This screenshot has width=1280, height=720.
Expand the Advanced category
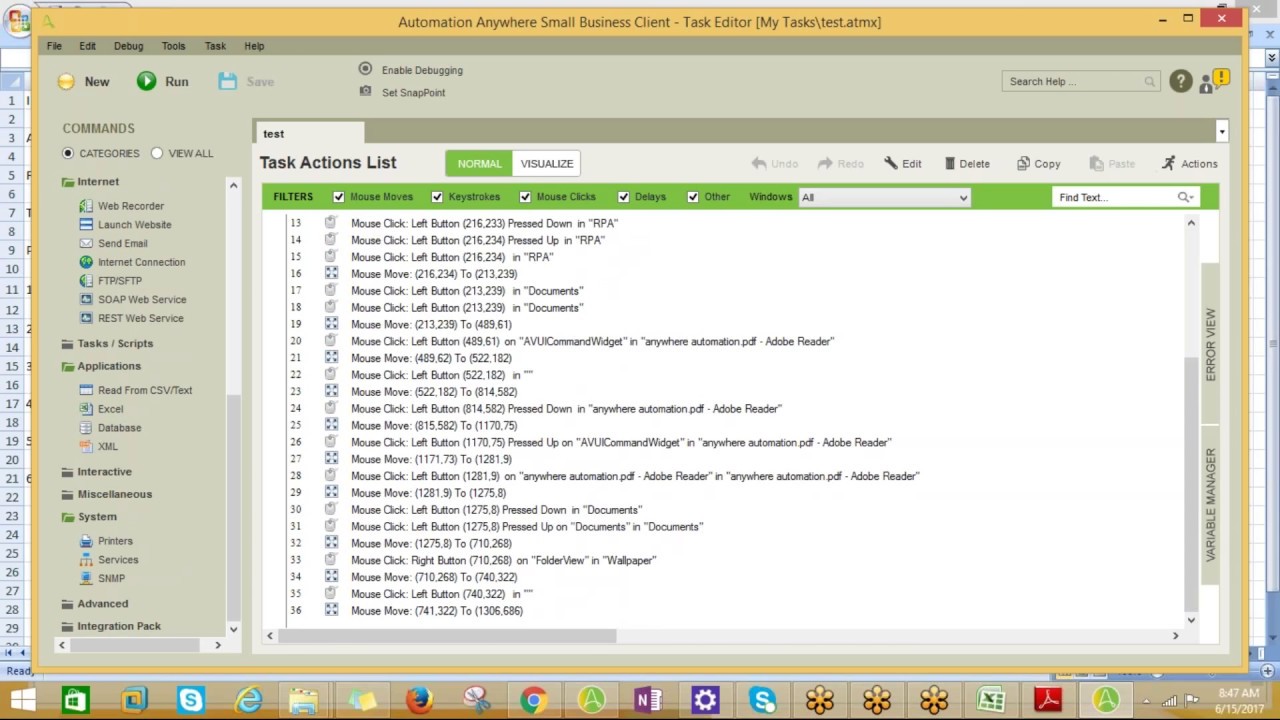pyautogui.click(x=68, y=604)
